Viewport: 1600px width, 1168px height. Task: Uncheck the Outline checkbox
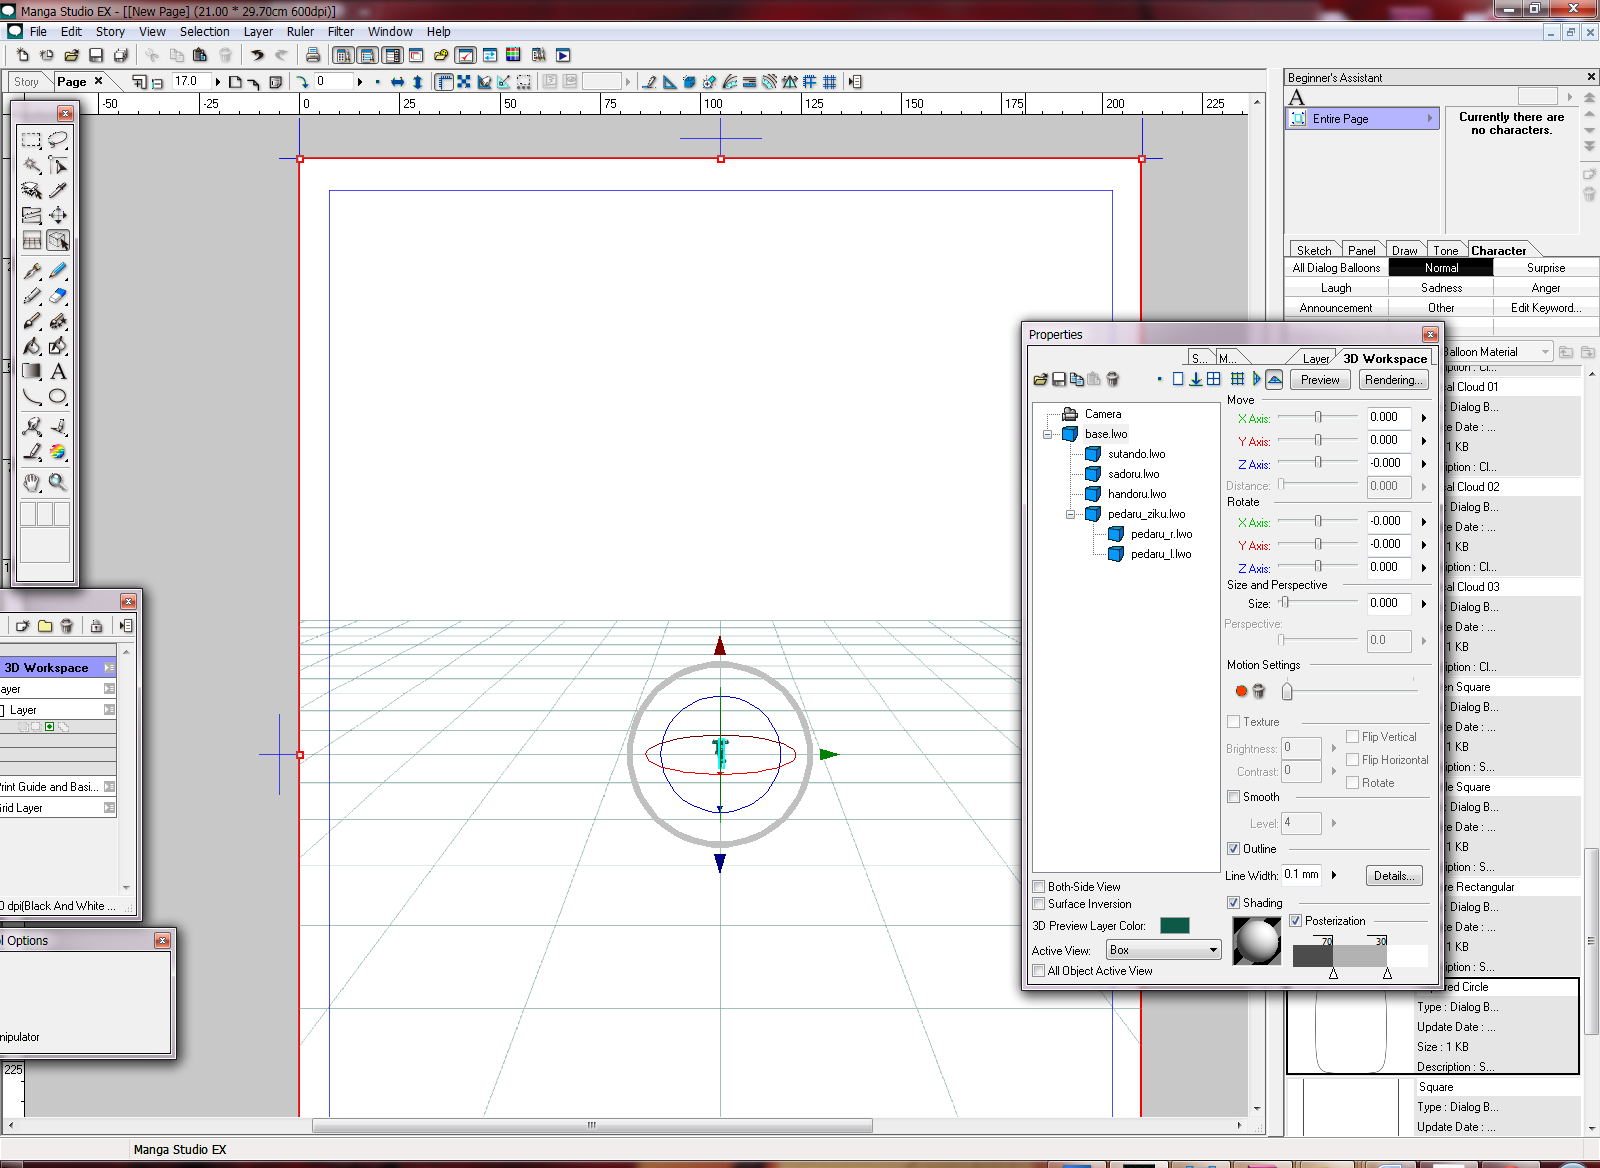tap(1233, 849)
